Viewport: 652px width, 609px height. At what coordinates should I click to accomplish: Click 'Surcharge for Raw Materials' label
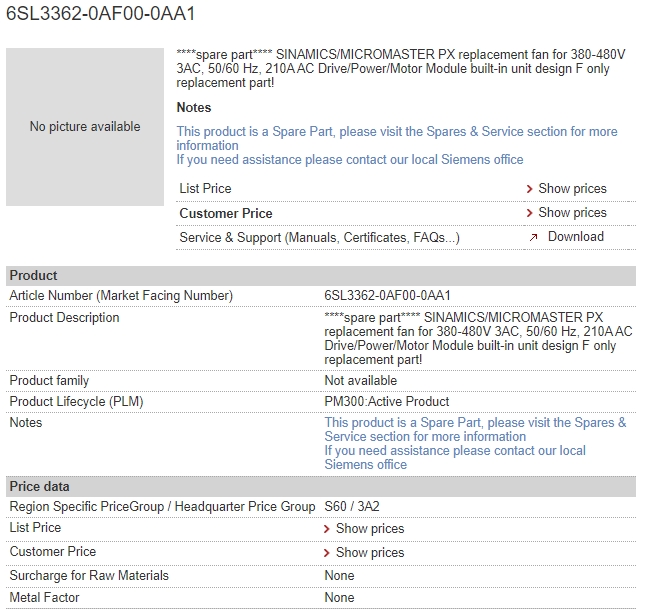tap(89, 576)
